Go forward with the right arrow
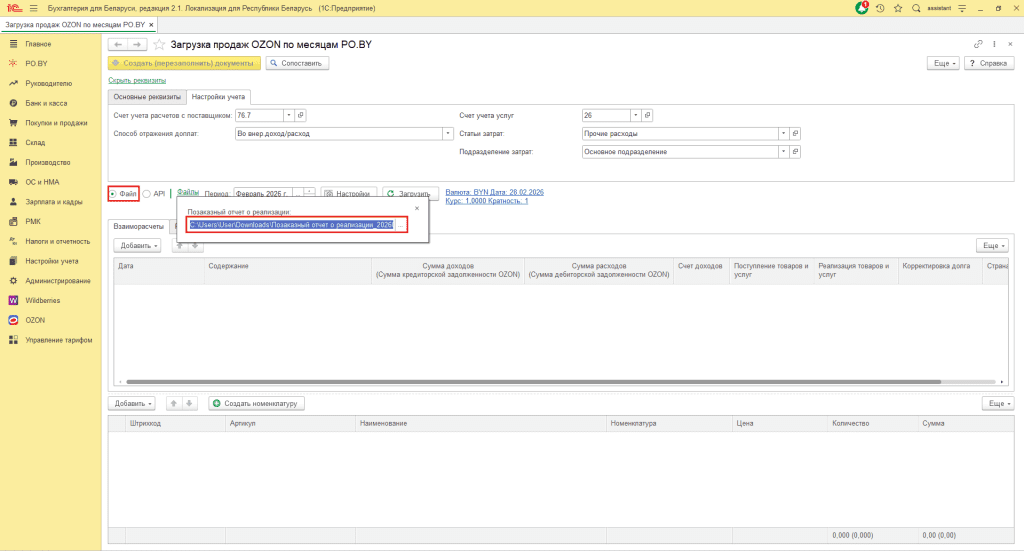Image resolution: width=1024 pixels, height=551 pixels. [x=137, y=44]
